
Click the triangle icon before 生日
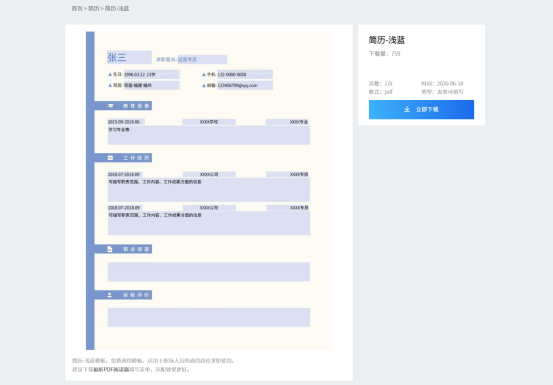tap(110, 74)
